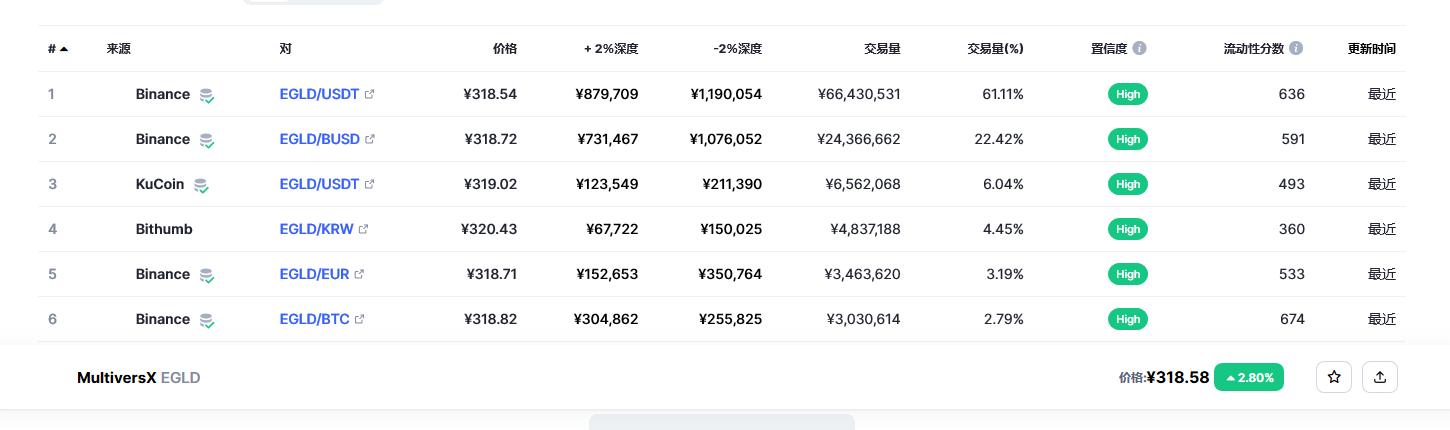Sort by the +2%深度 column header

(611, 48)
